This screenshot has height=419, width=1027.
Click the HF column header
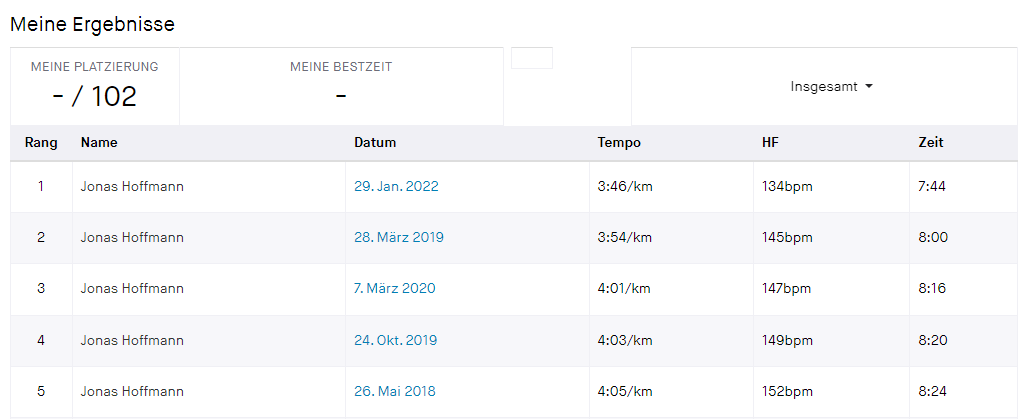pos(770,143)
